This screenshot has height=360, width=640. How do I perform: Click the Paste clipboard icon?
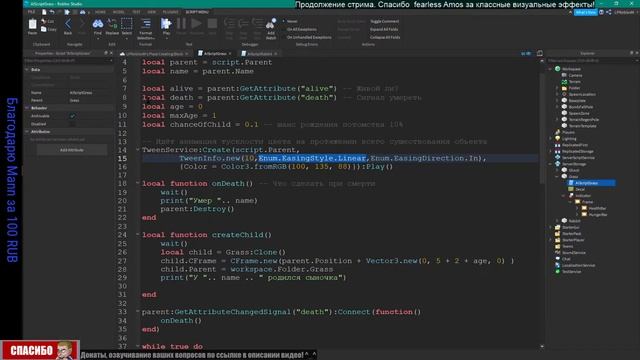coord(32,25)
